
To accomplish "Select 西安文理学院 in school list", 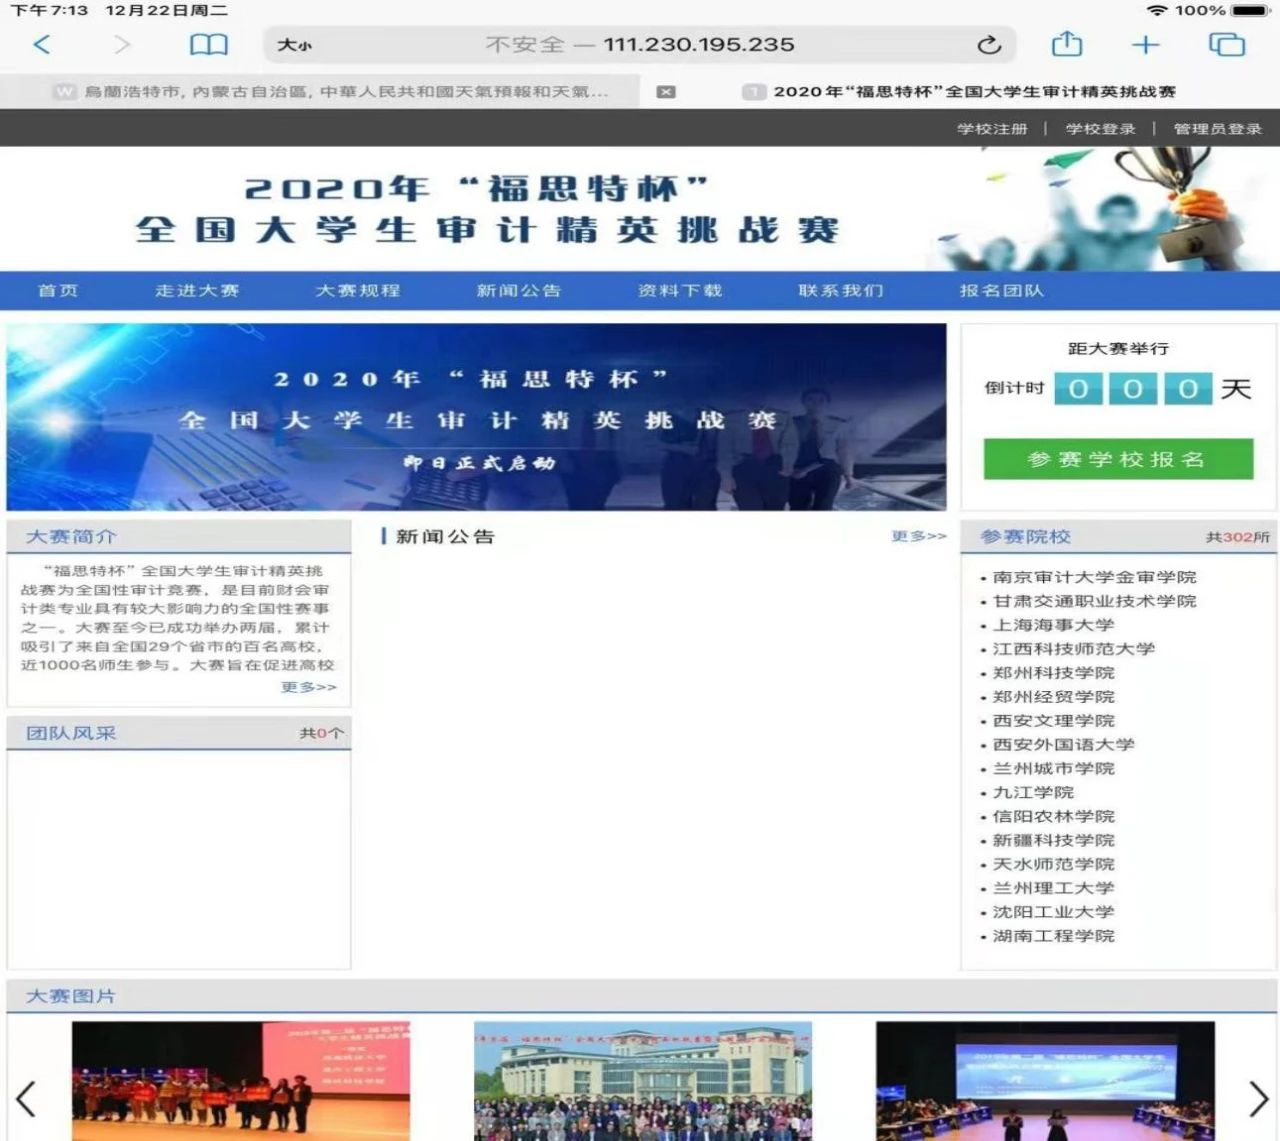I will (1053, 722).
